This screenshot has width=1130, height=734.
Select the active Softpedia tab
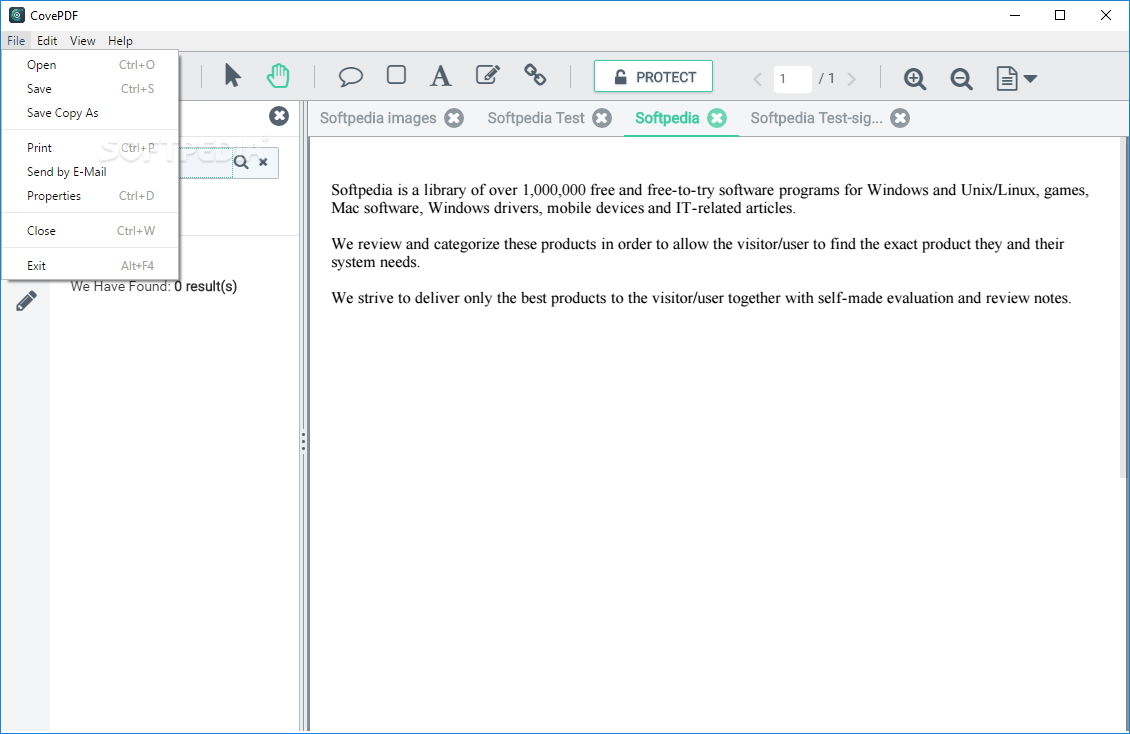point(667,118)
